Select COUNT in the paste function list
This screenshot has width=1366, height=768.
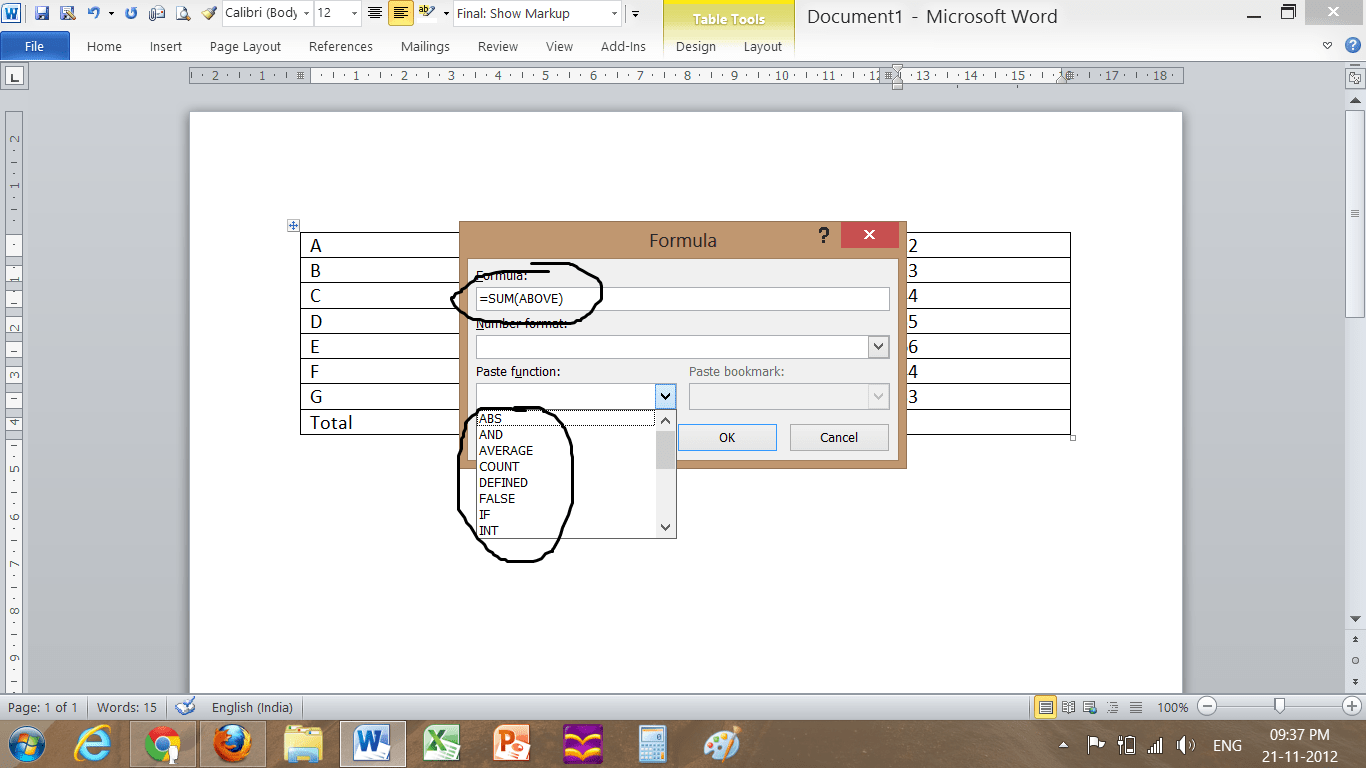pos(566,467)
